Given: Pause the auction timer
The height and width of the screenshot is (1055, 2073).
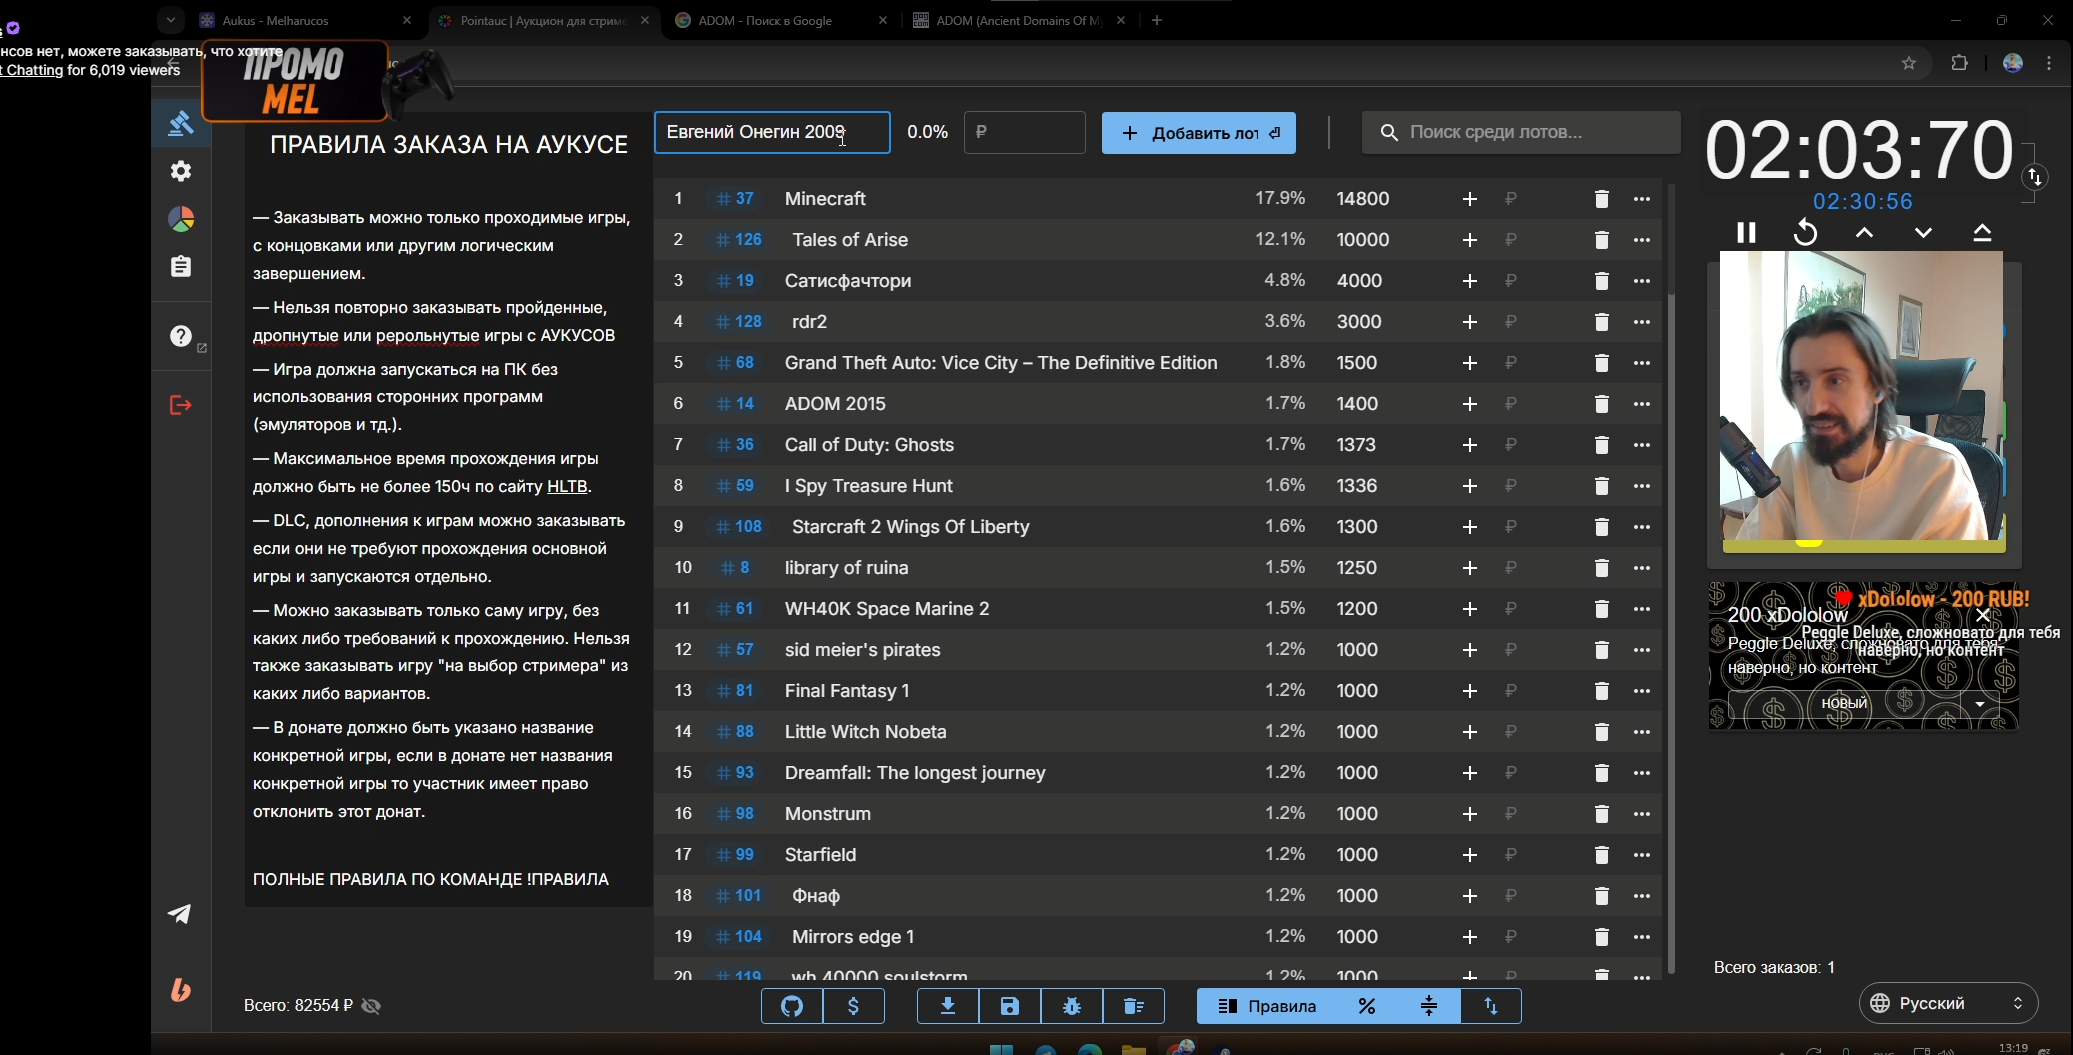Looking at the screenshot, I should tap(1746, 233).
